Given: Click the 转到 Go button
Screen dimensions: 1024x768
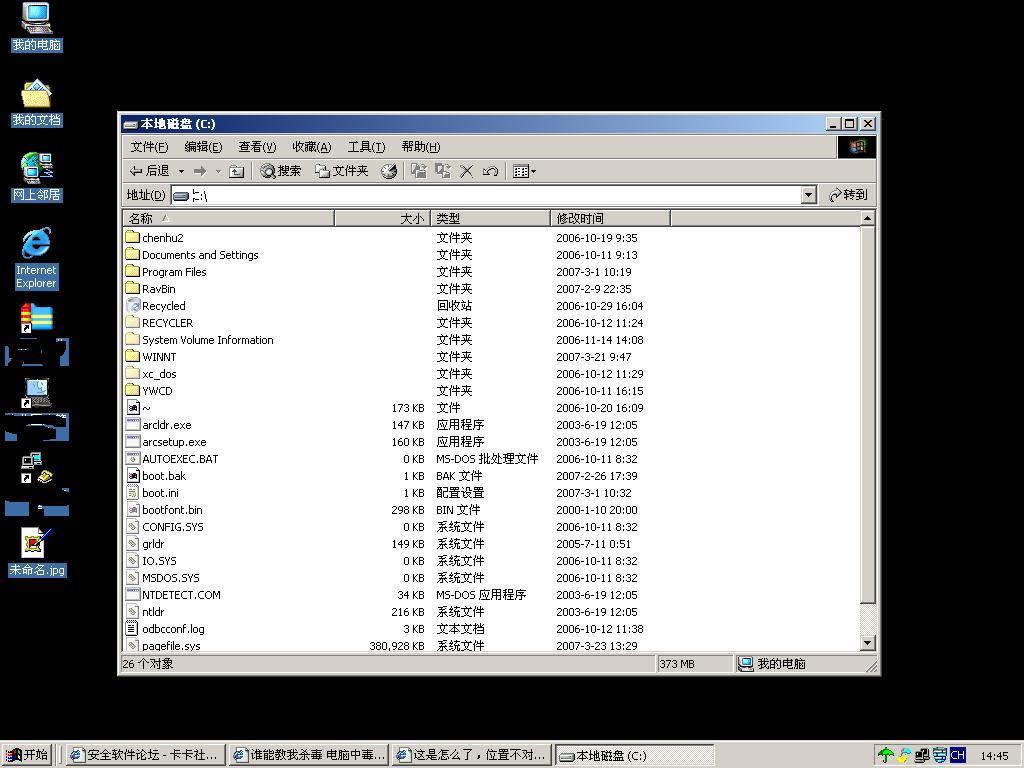Looking at the screenshot, I should point(848,195).
